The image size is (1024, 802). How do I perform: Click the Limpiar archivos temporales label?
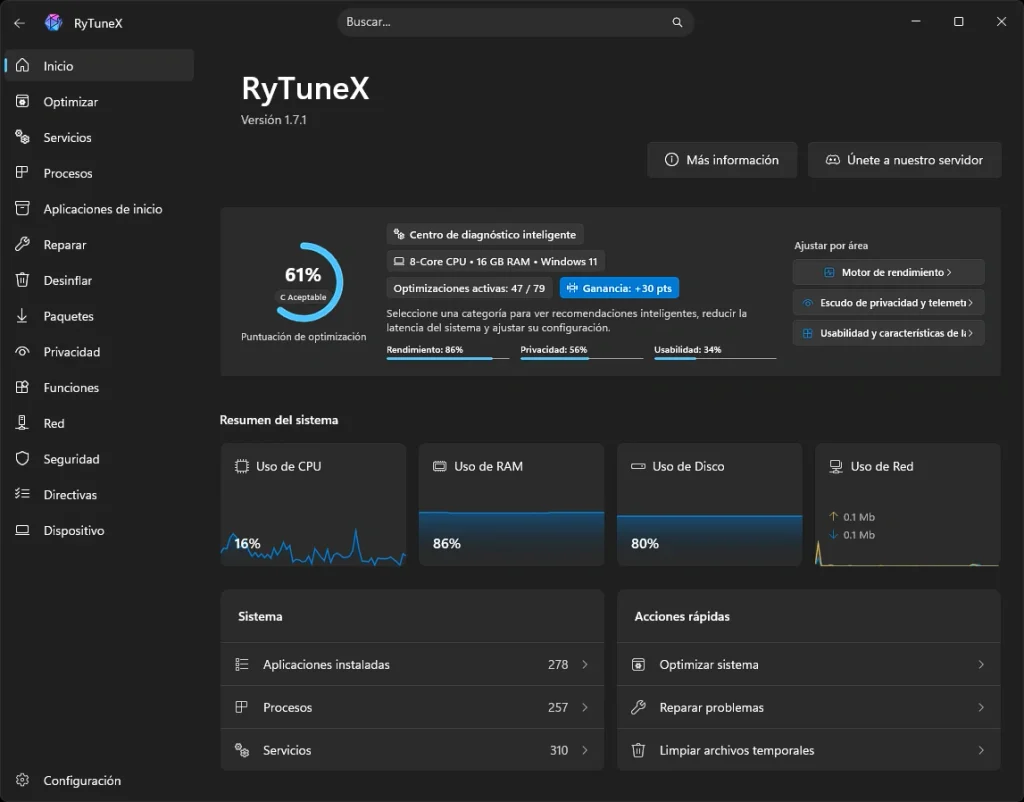(x=737, y=750)
